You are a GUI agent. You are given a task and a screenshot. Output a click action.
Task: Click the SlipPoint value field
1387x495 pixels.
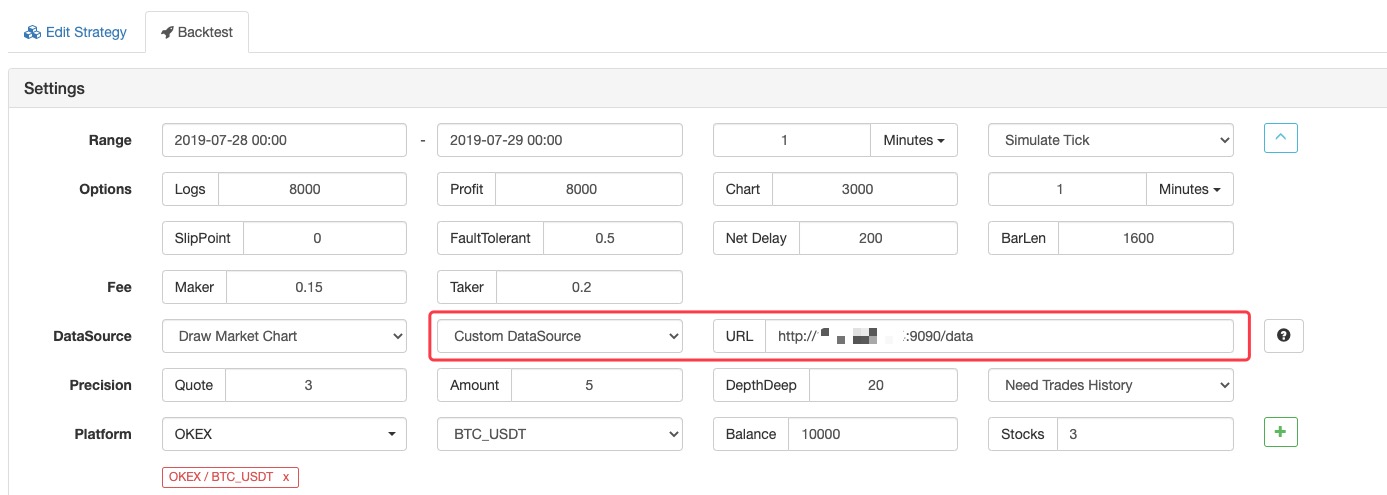coord(324,238)
